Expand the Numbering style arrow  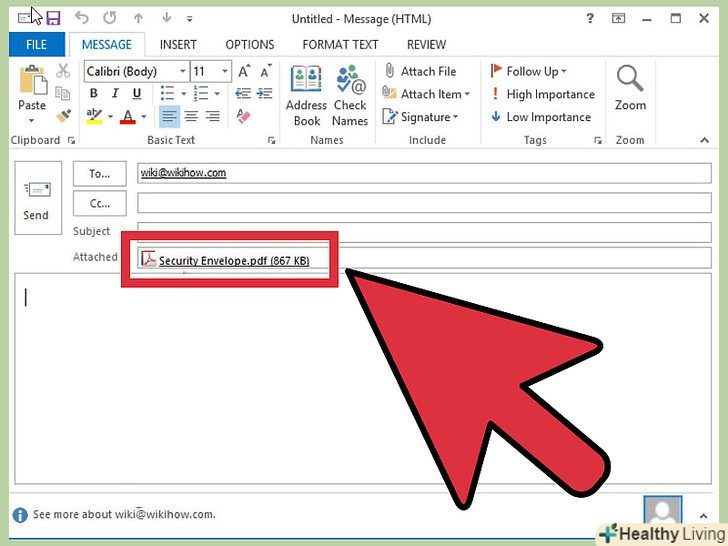(x=217, y=94)
